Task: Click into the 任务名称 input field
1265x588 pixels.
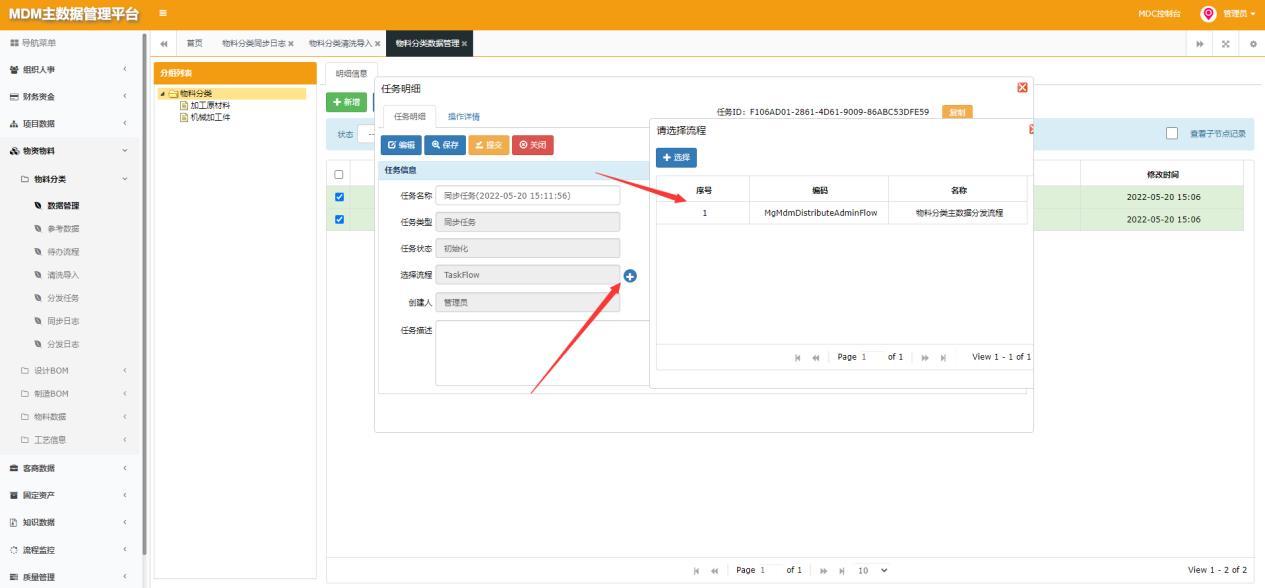Action: click(527, 196)
